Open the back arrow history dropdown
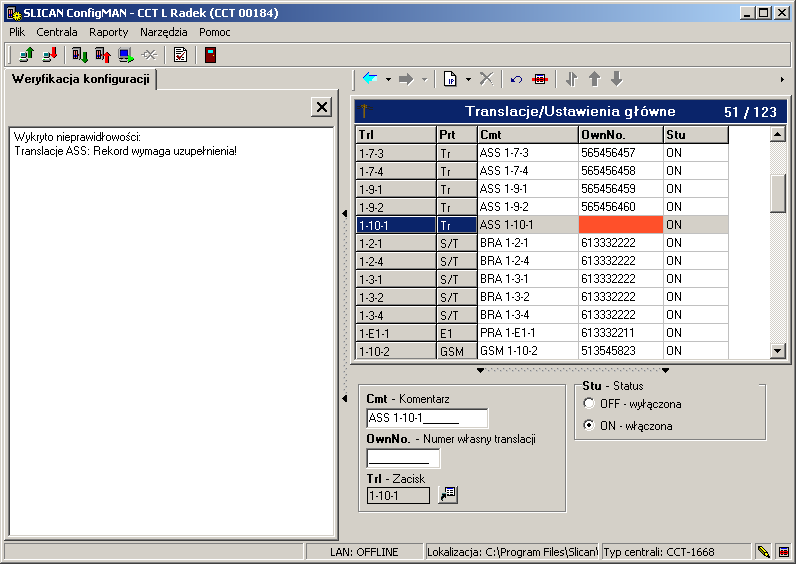796x564 pixels. point(388,80)
